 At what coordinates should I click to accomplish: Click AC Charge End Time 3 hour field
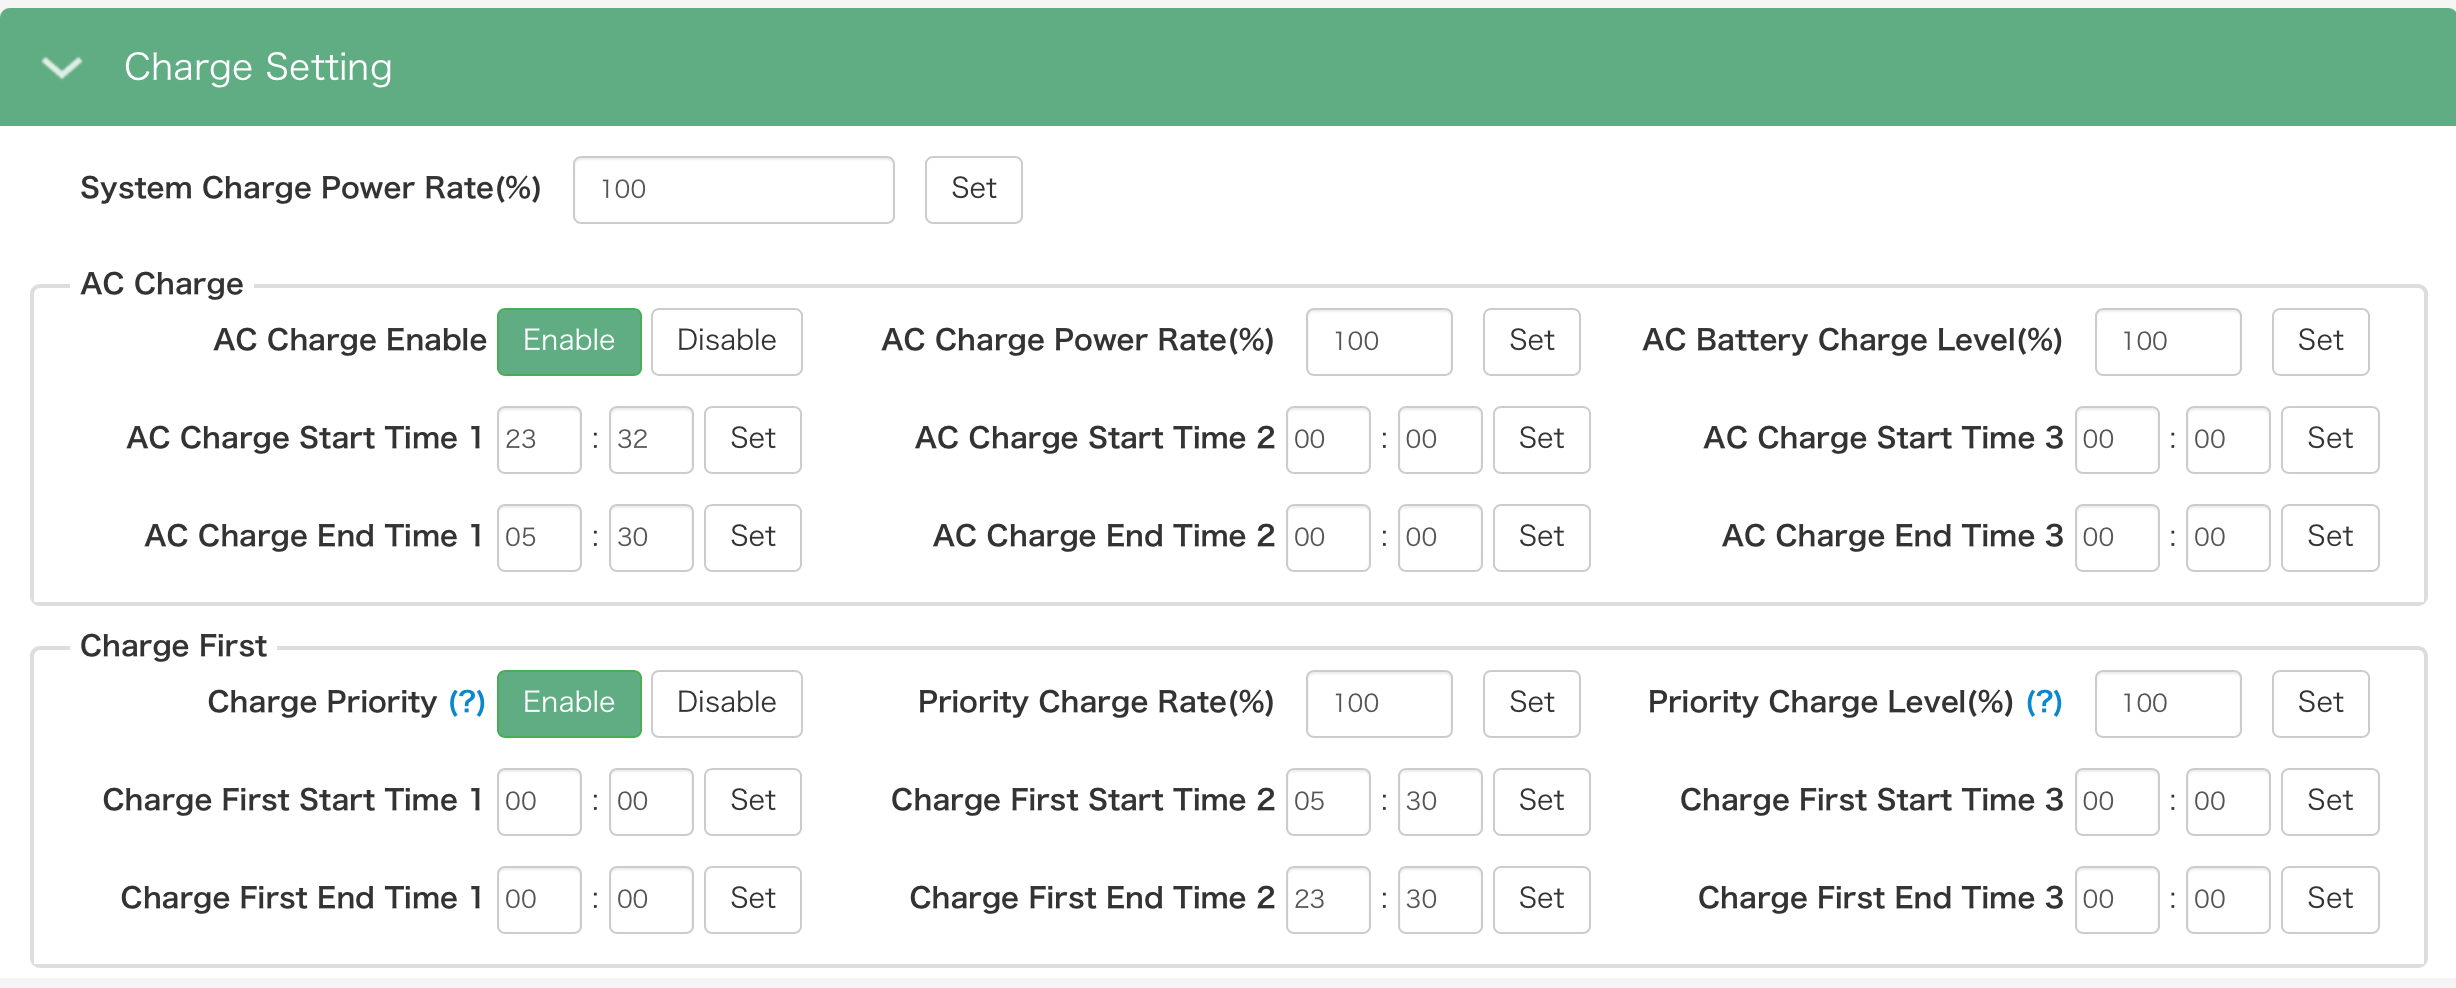click(2117, 537)
